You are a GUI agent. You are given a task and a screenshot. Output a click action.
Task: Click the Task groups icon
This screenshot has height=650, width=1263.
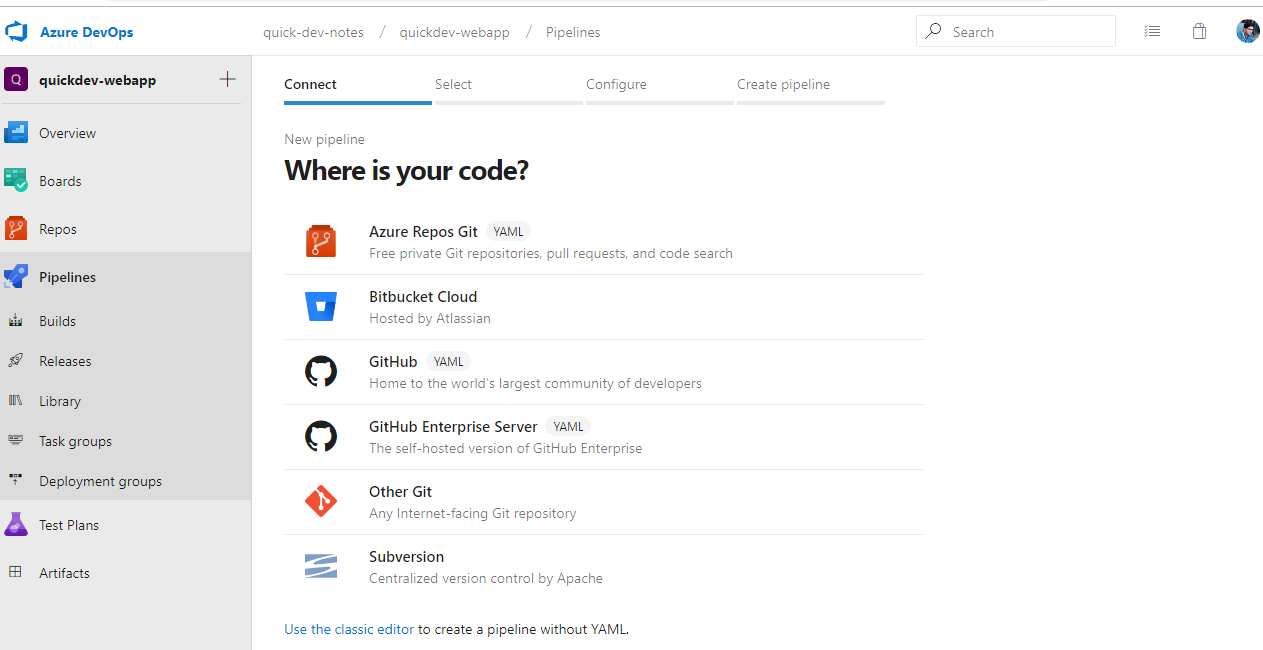[x=16, y=441]
